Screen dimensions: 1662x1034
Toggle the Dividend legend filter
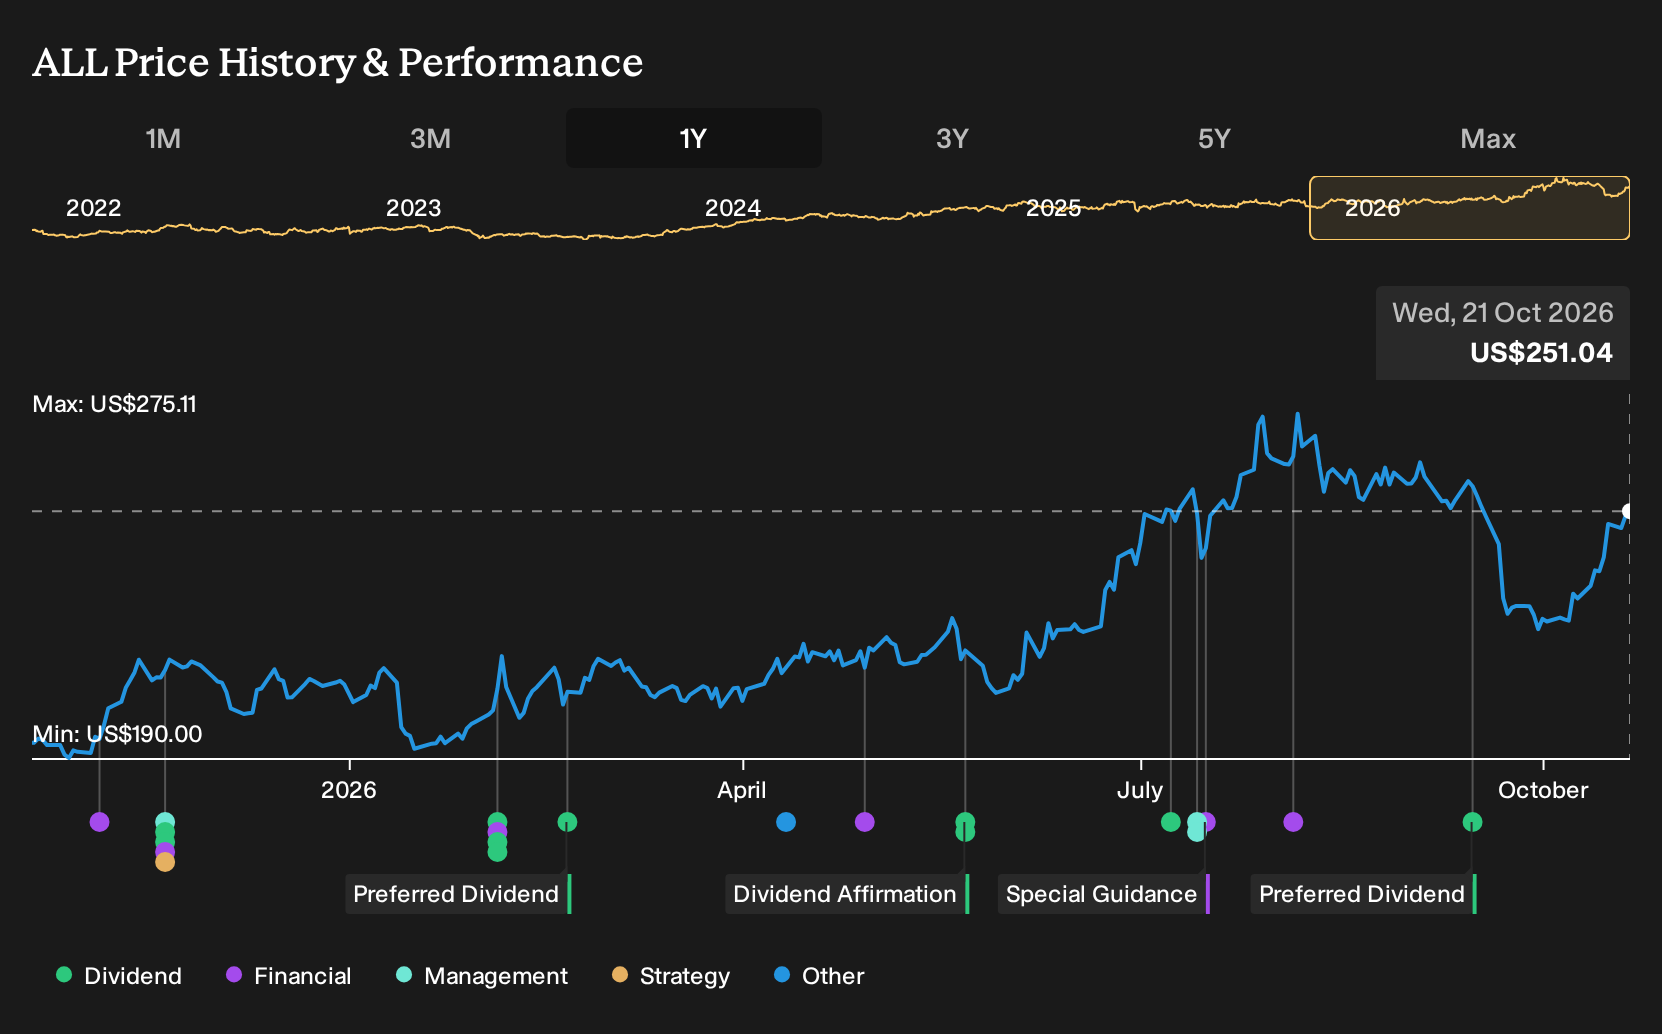pyautogui.click(x=119, y=976)
